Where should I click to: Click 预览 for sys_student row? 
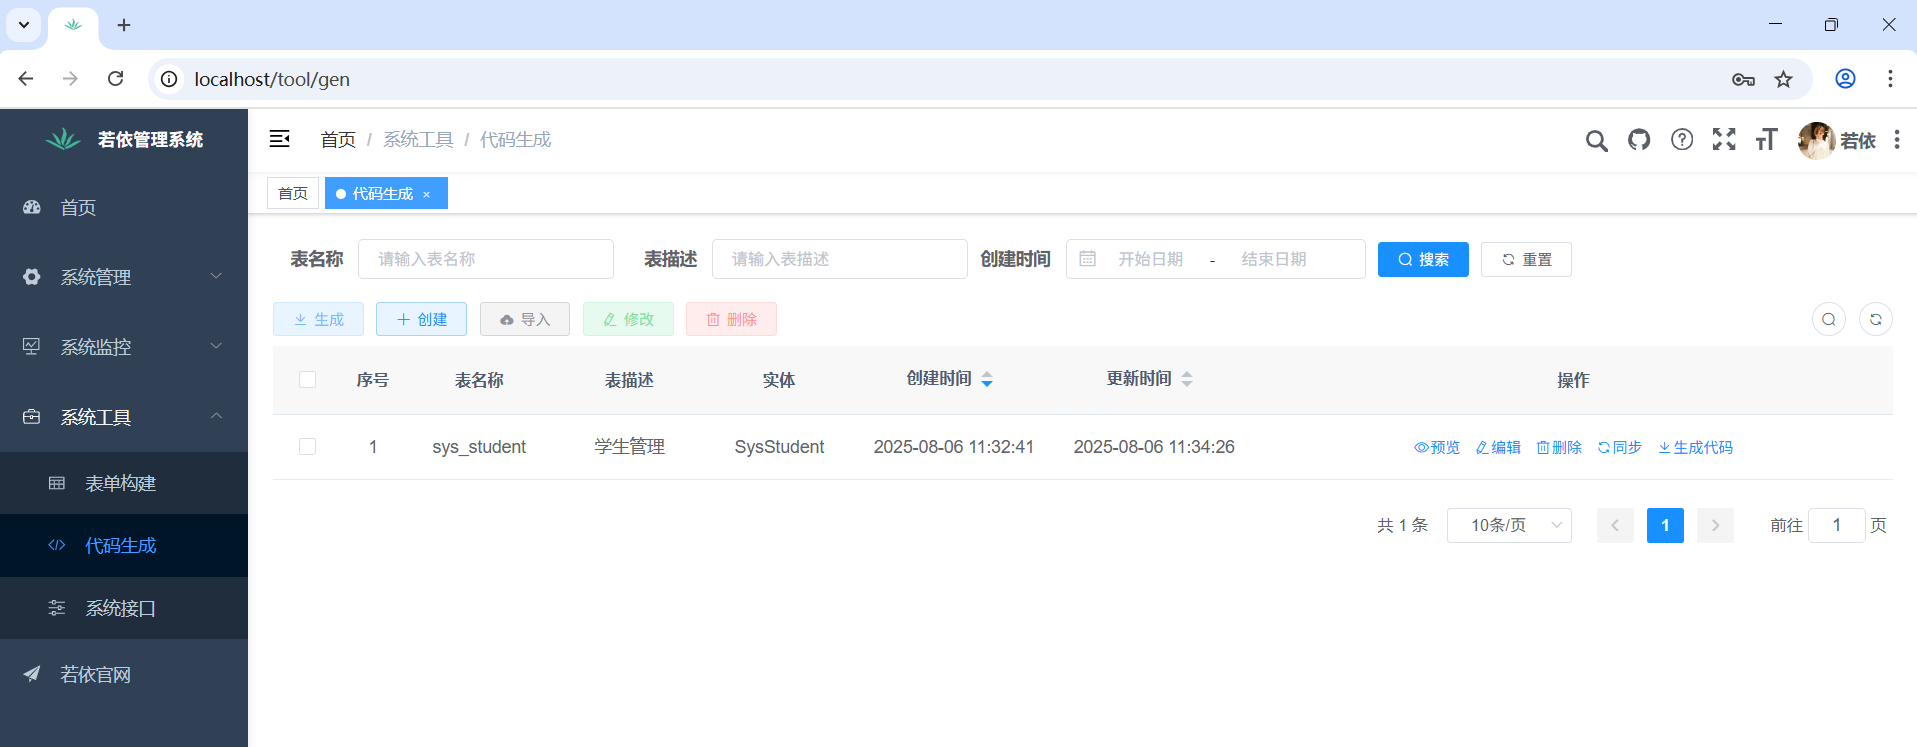[x=1437, y=447]
